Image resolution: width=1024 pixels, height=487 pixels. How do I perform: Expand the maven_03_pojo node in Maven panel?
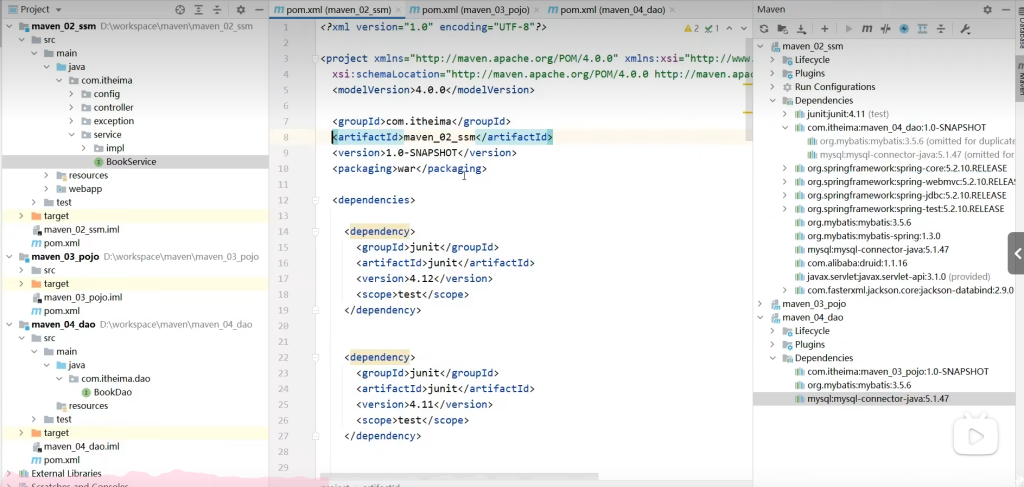coord(761,304)
